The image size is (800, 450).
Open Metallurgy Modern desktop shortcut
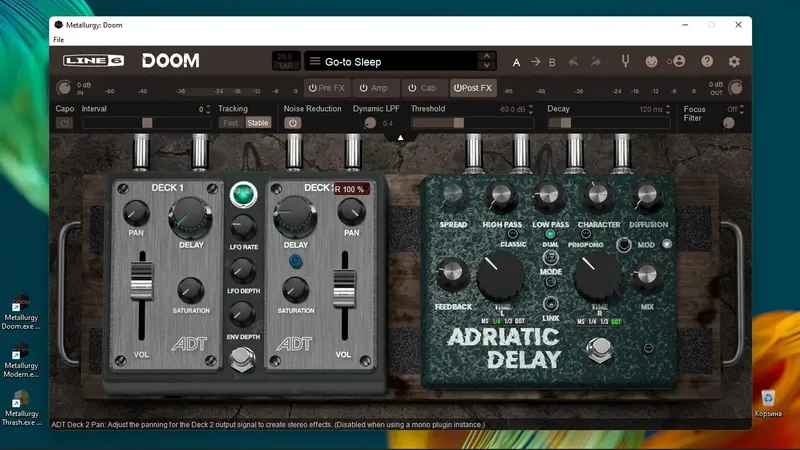tap(21, 361)
